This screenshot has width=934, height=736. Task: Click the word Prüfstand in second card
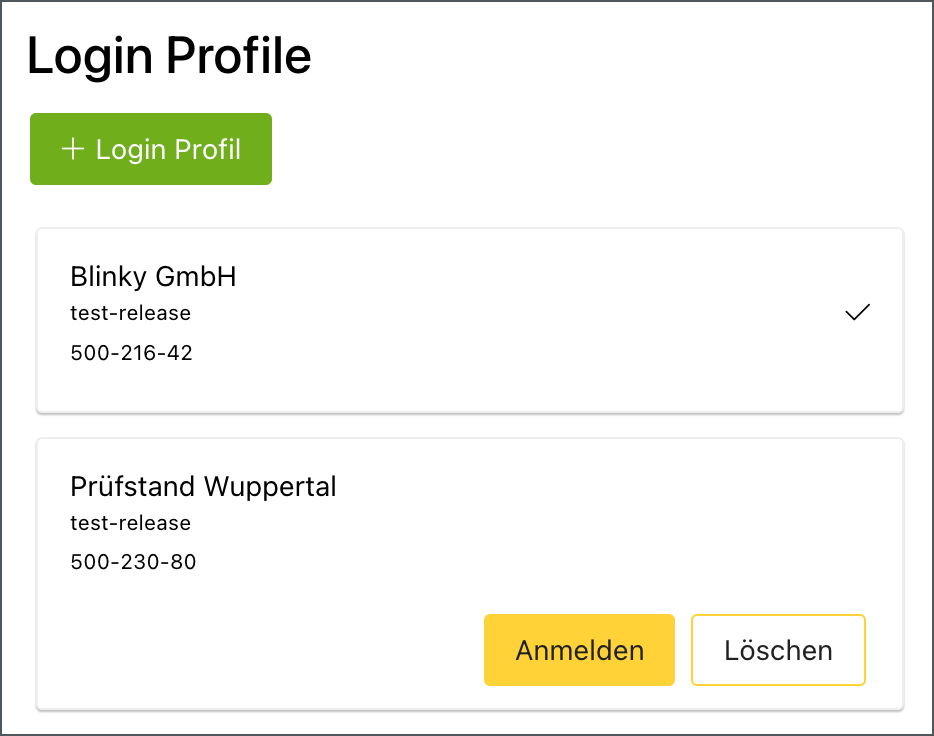(x=133, y=487)
